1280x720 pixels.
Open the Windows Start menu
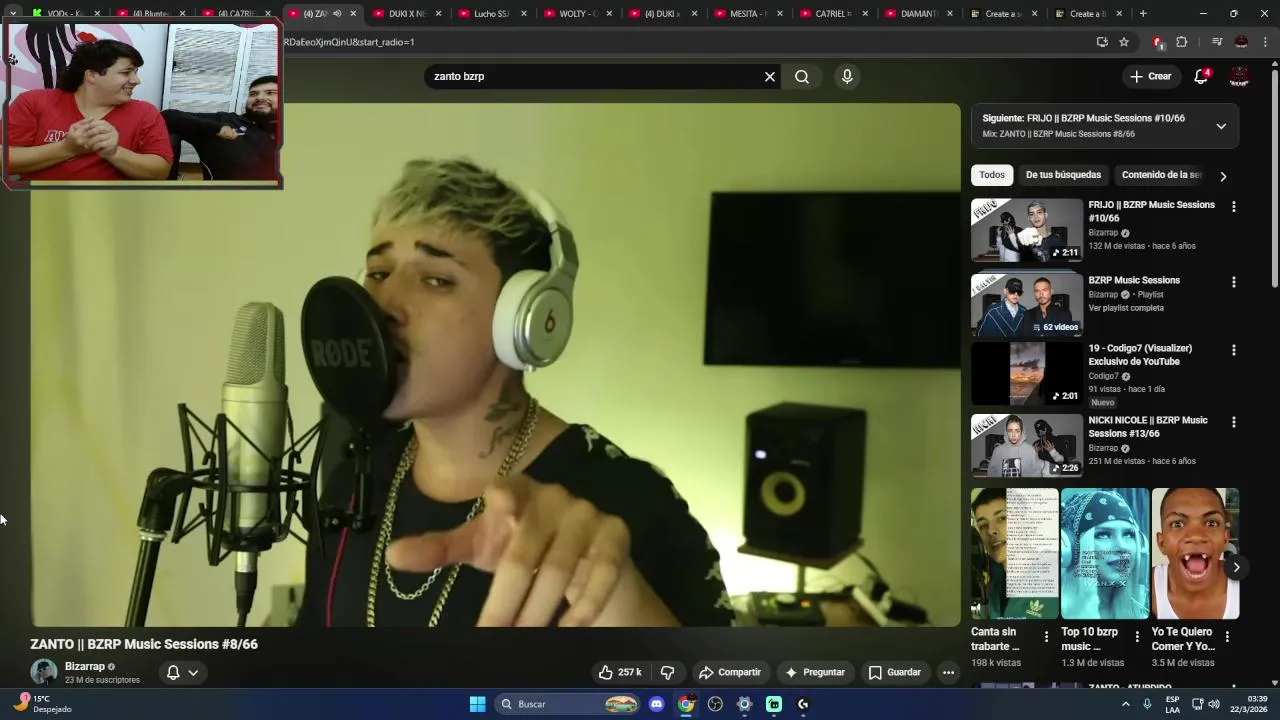(x=478, y=704)
